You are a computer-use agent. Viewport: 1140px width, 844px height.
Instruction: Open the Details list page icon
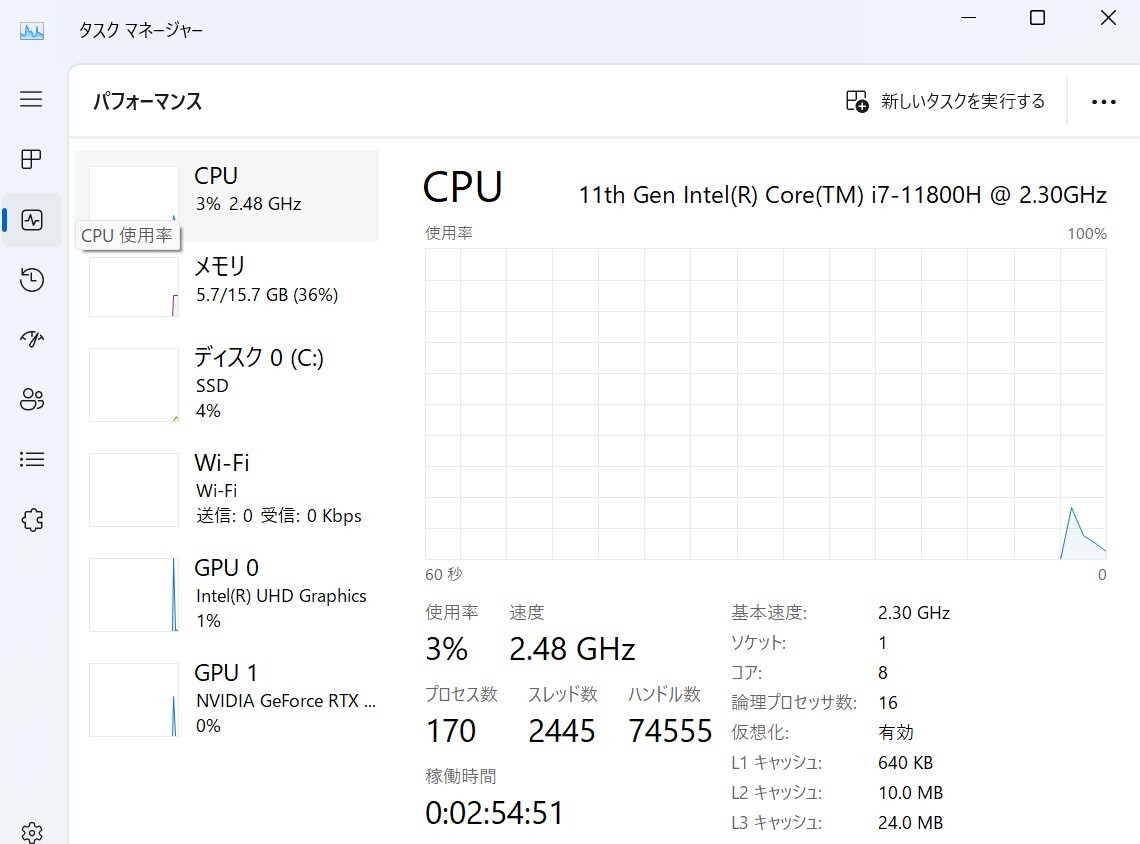coord(32,460)
